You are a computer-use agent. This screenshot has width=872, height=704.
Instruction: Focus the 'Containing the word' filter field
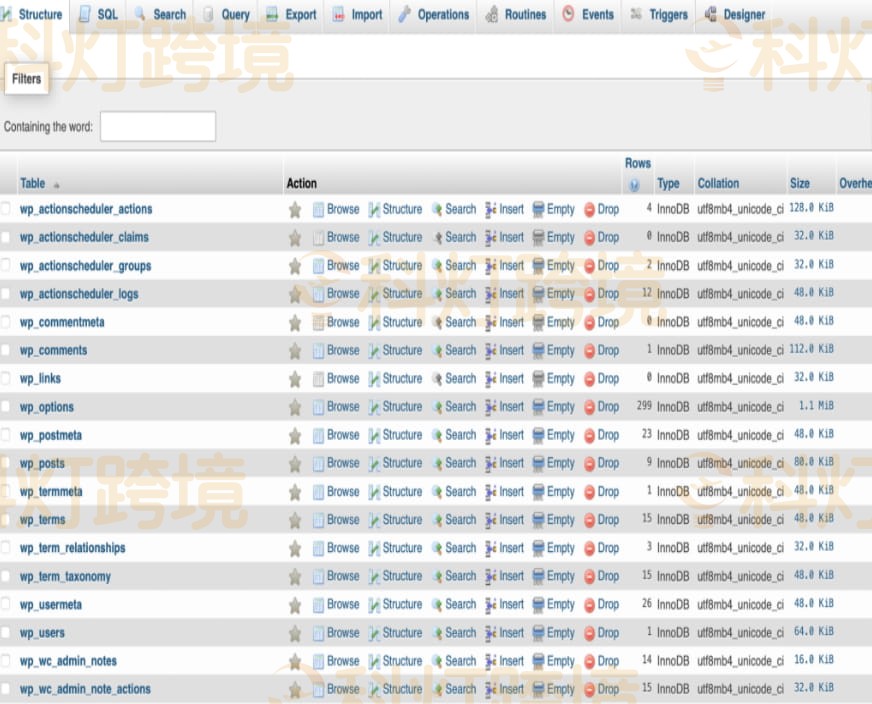[158, 127]
